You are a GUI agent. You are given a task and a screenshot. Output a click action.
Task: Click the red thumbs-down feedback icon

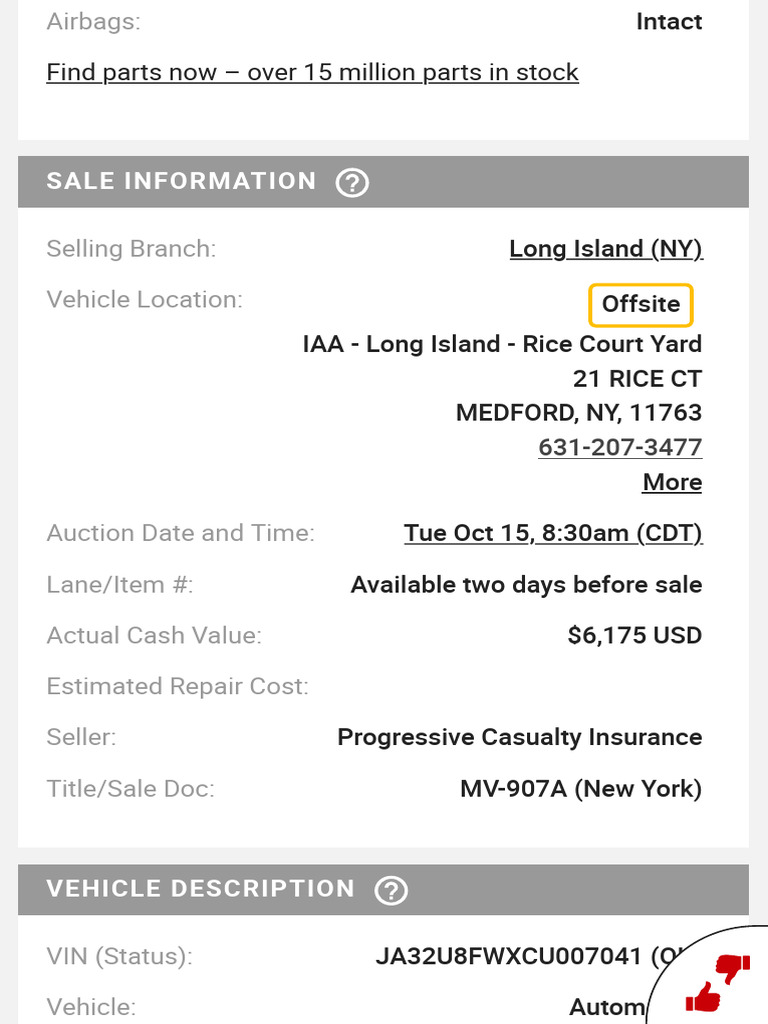[733, 968]
